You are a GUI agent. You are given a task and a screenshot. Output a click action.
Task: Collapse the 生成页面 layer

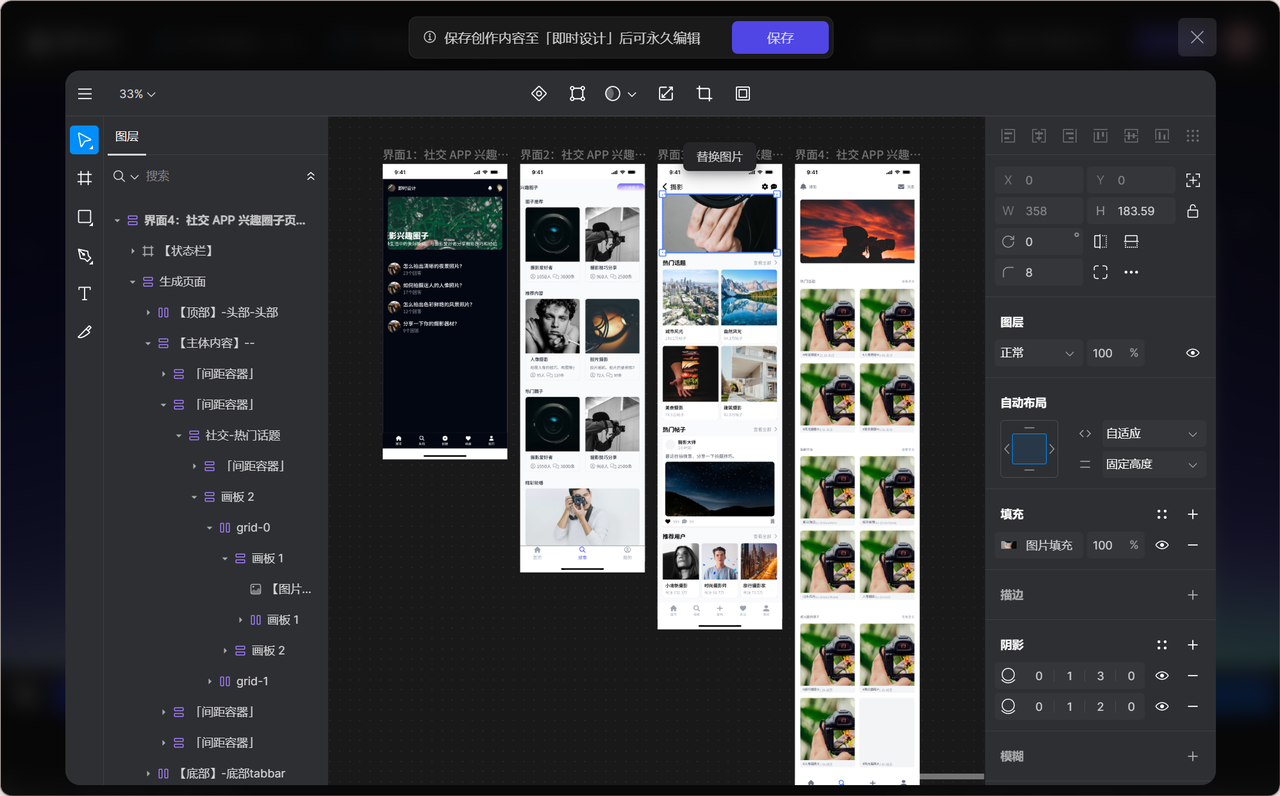[x=133, y=282]
